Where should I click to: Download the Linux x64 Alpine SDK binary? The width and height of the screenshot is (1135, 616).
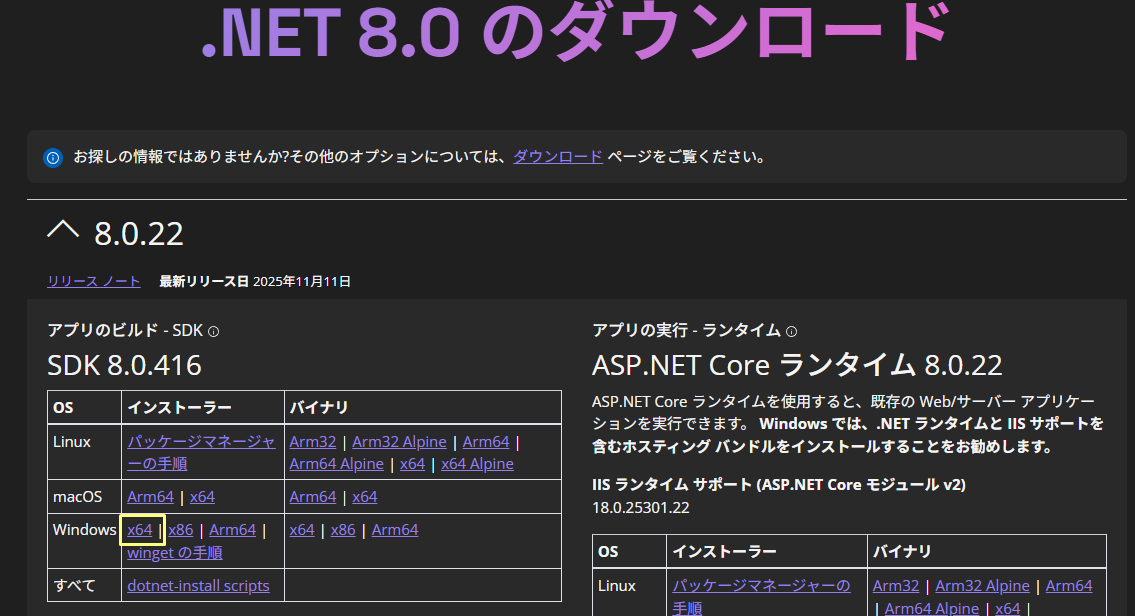[477, 464]
